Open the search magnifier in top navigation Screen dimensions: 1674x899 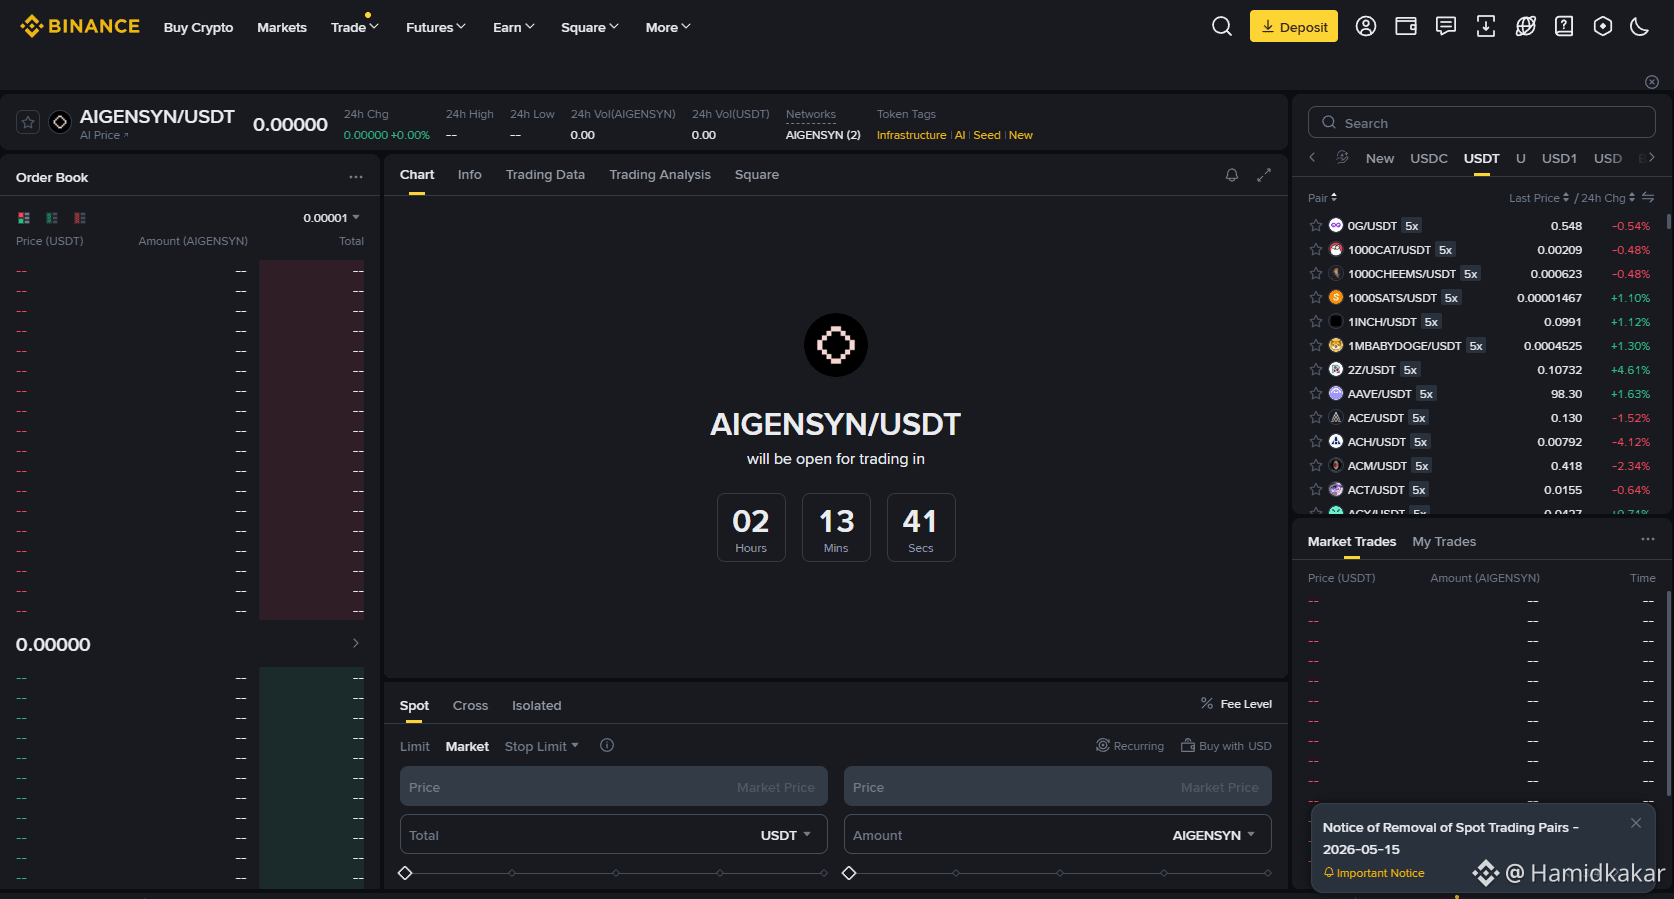tap(1222, 26)
